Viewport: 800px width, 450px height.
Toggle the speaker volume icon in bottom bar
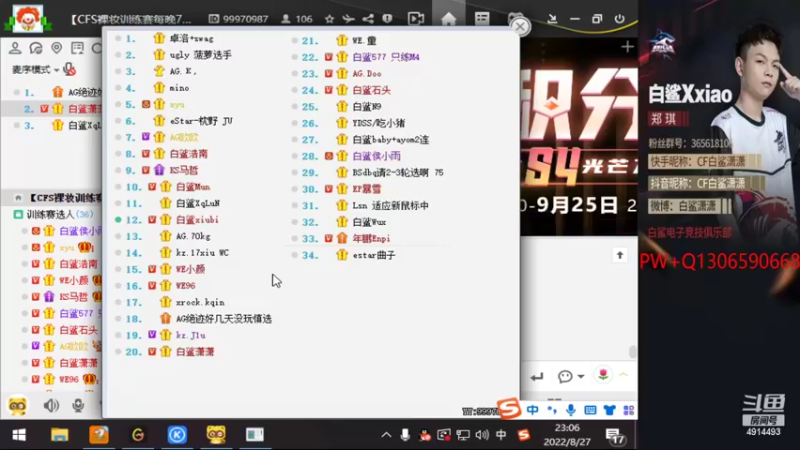click(x=51, y=405)
